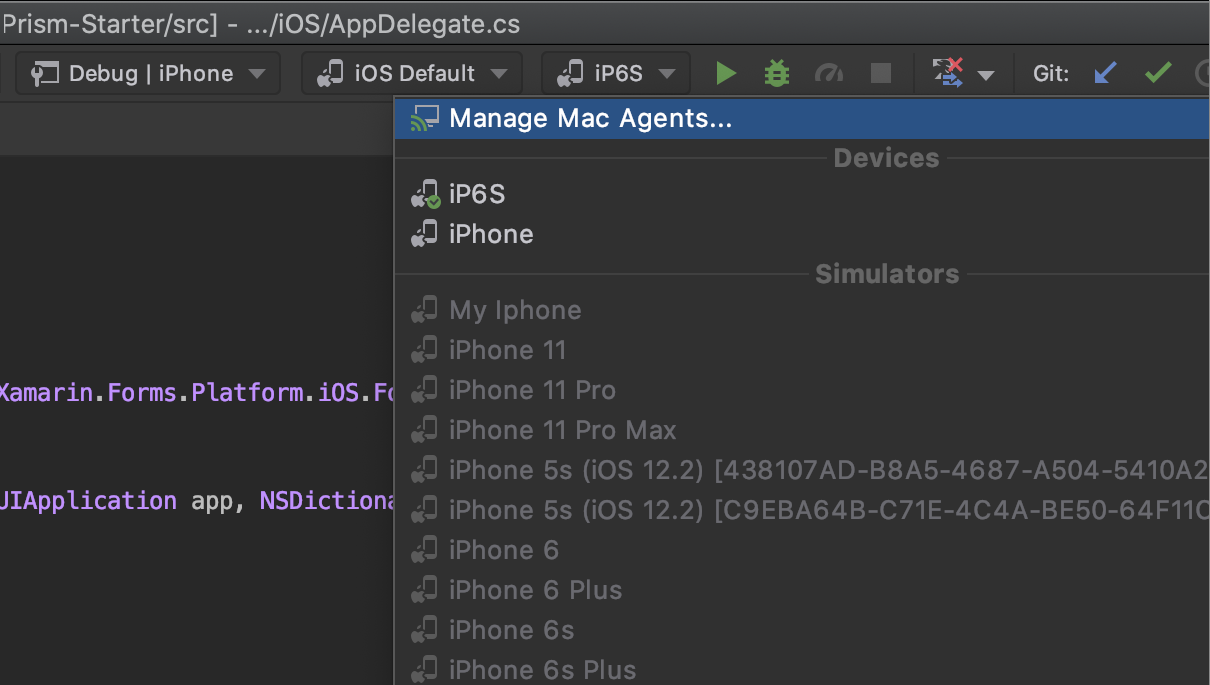Start debugging with the green bug icon
This screenshot has height=685, width=1210.
pos(777,73)
